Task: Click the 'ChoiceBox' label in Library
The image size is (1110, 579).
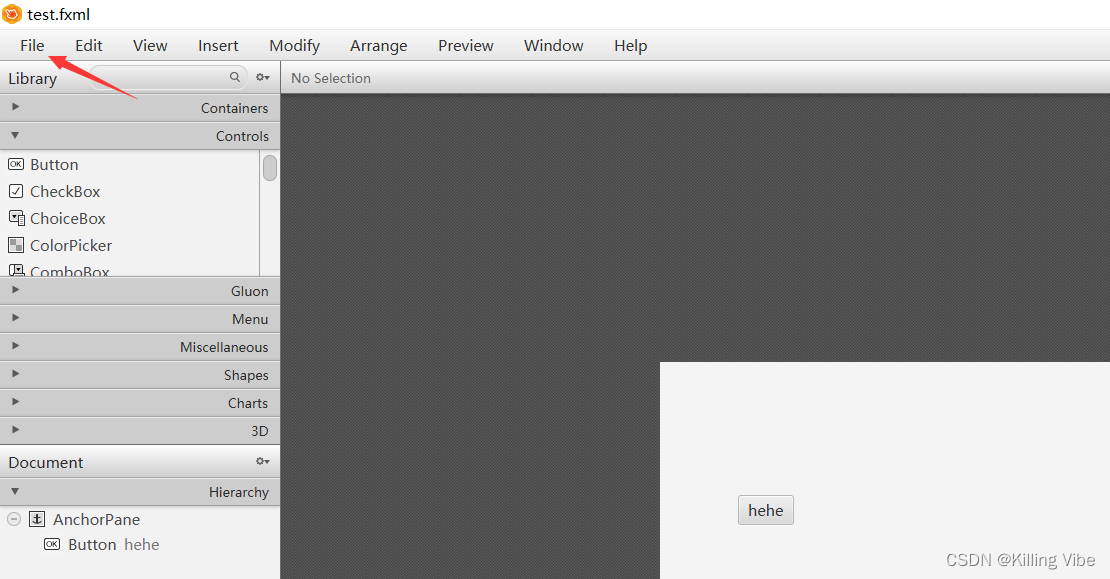Action: [x=68, y=219]
